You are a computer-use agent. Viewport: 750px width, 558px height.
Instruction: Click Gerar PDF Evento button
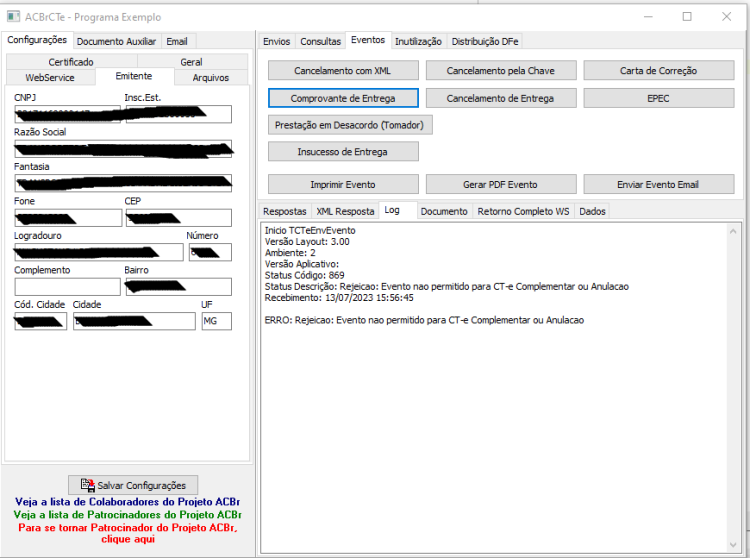[x=501, y=184]
